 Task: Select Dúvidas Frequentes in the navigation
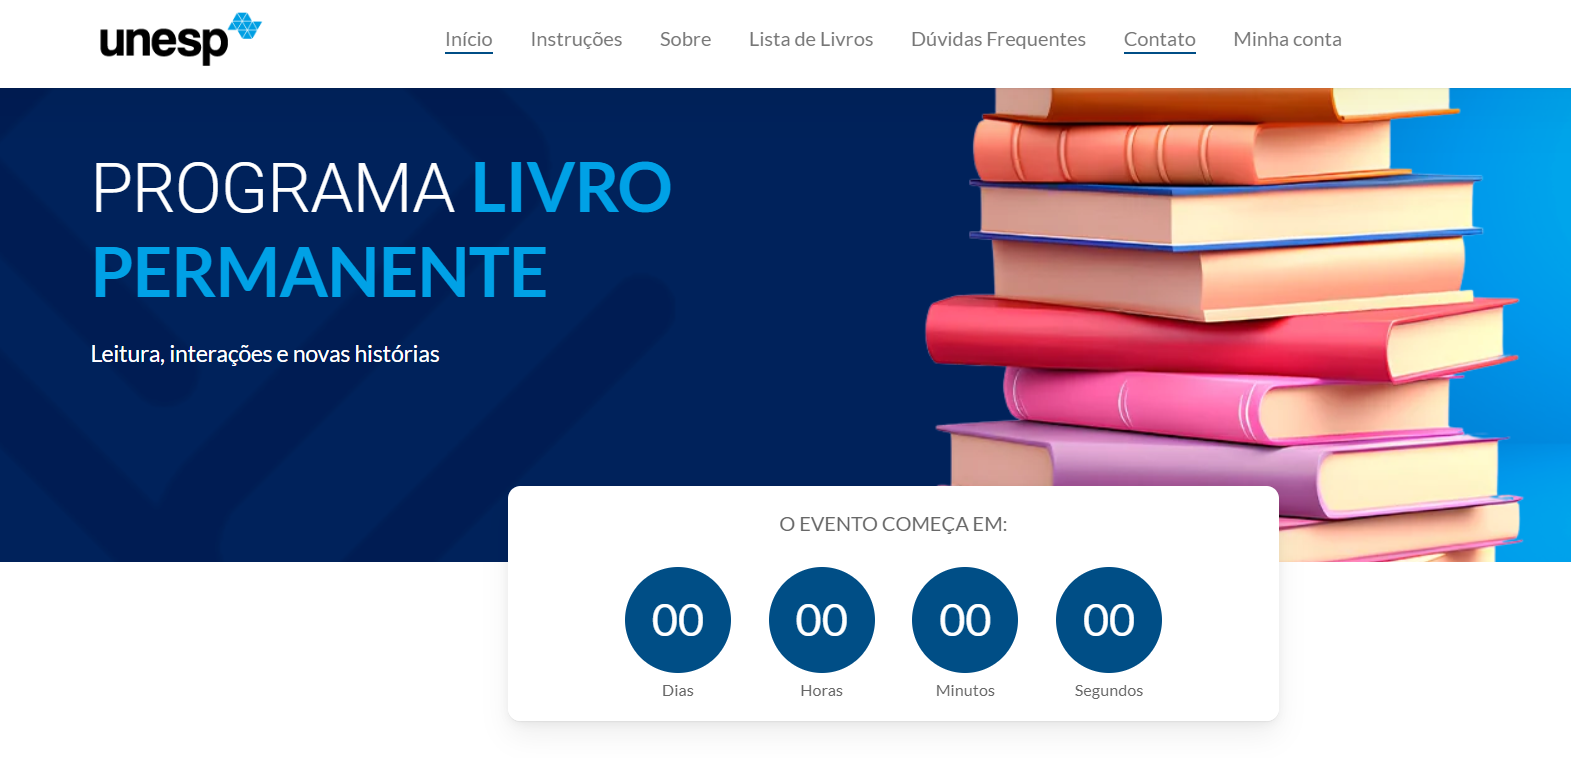coord(998,39)
